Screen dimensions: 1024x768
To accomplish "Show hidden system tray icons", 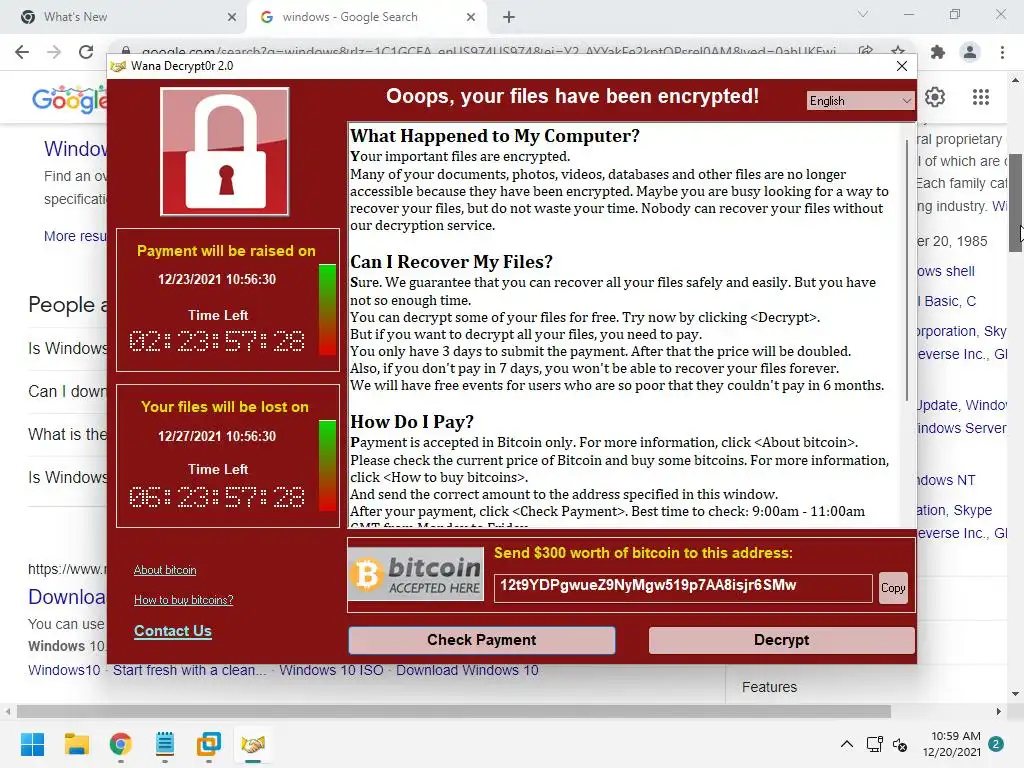I will (846, 744).
